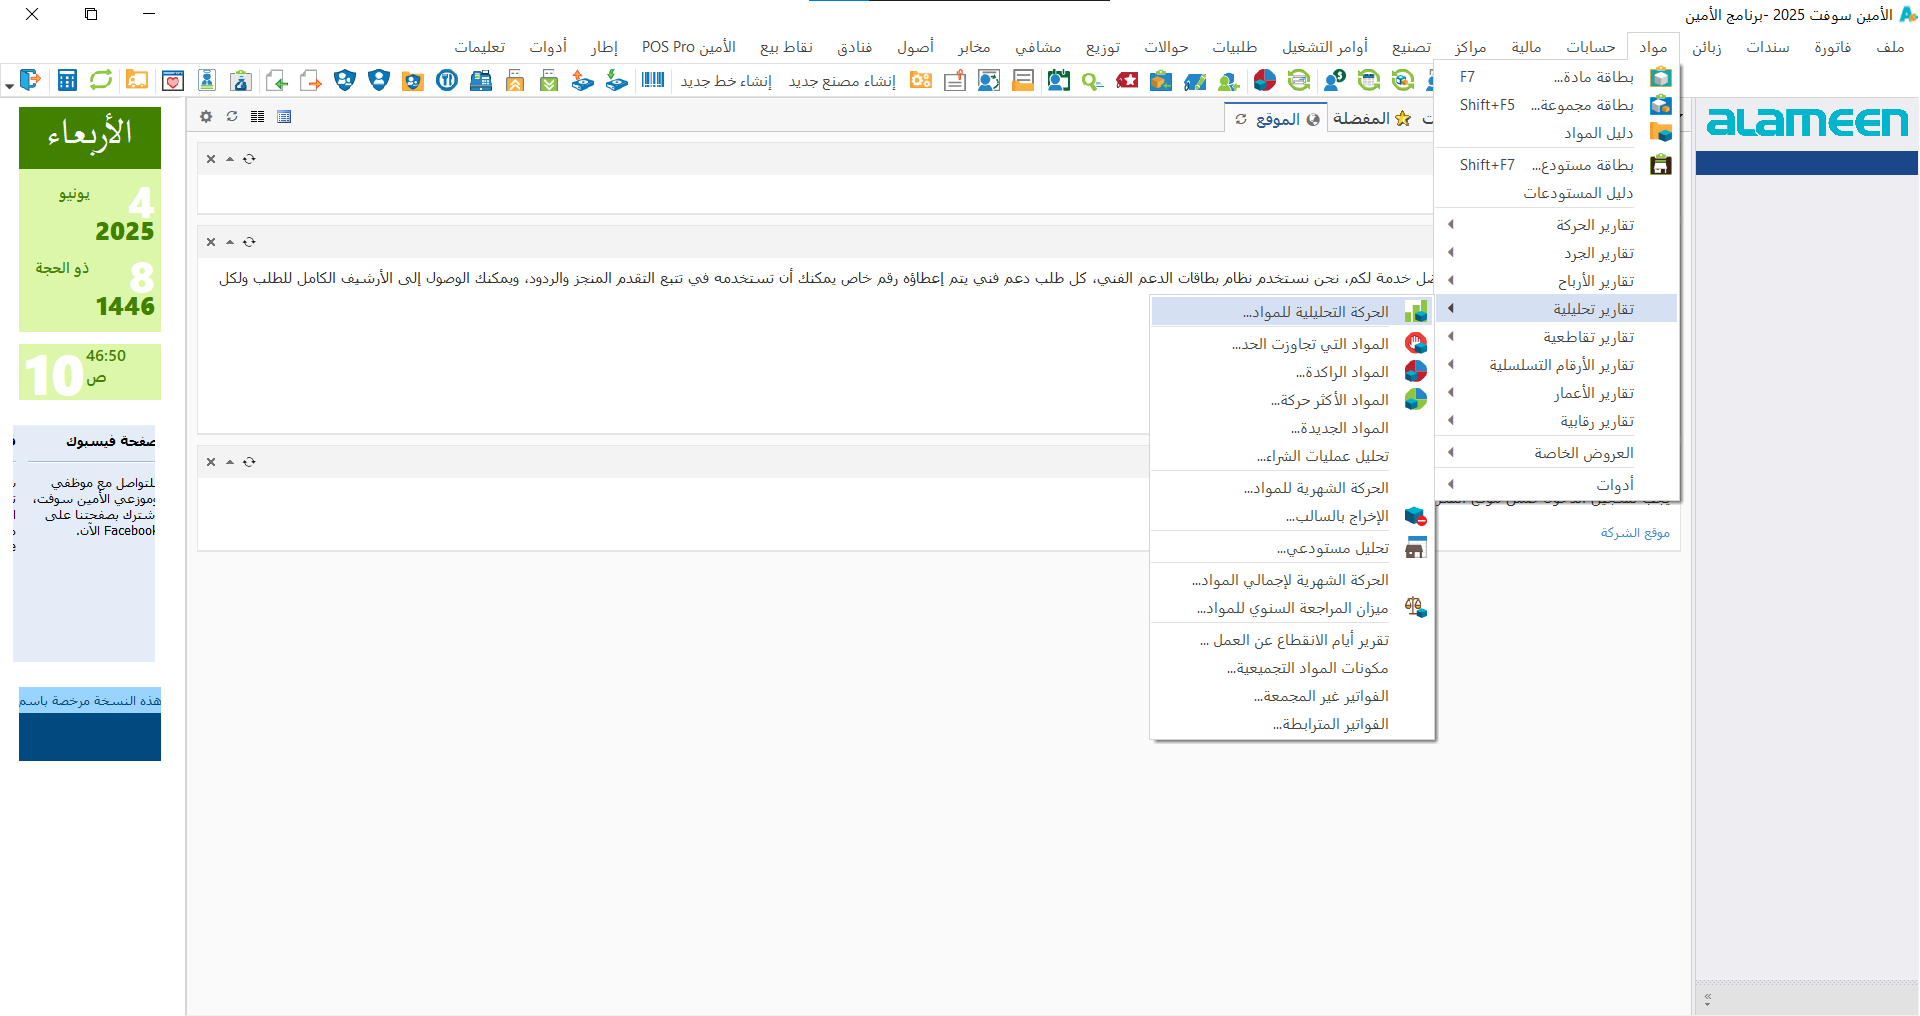Click the red star tag icon

(1127, 81)
